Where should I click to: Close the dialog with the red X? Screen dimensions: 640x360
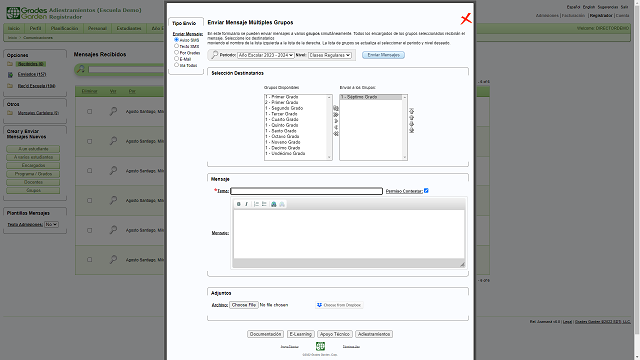click(x=466, y=18)
